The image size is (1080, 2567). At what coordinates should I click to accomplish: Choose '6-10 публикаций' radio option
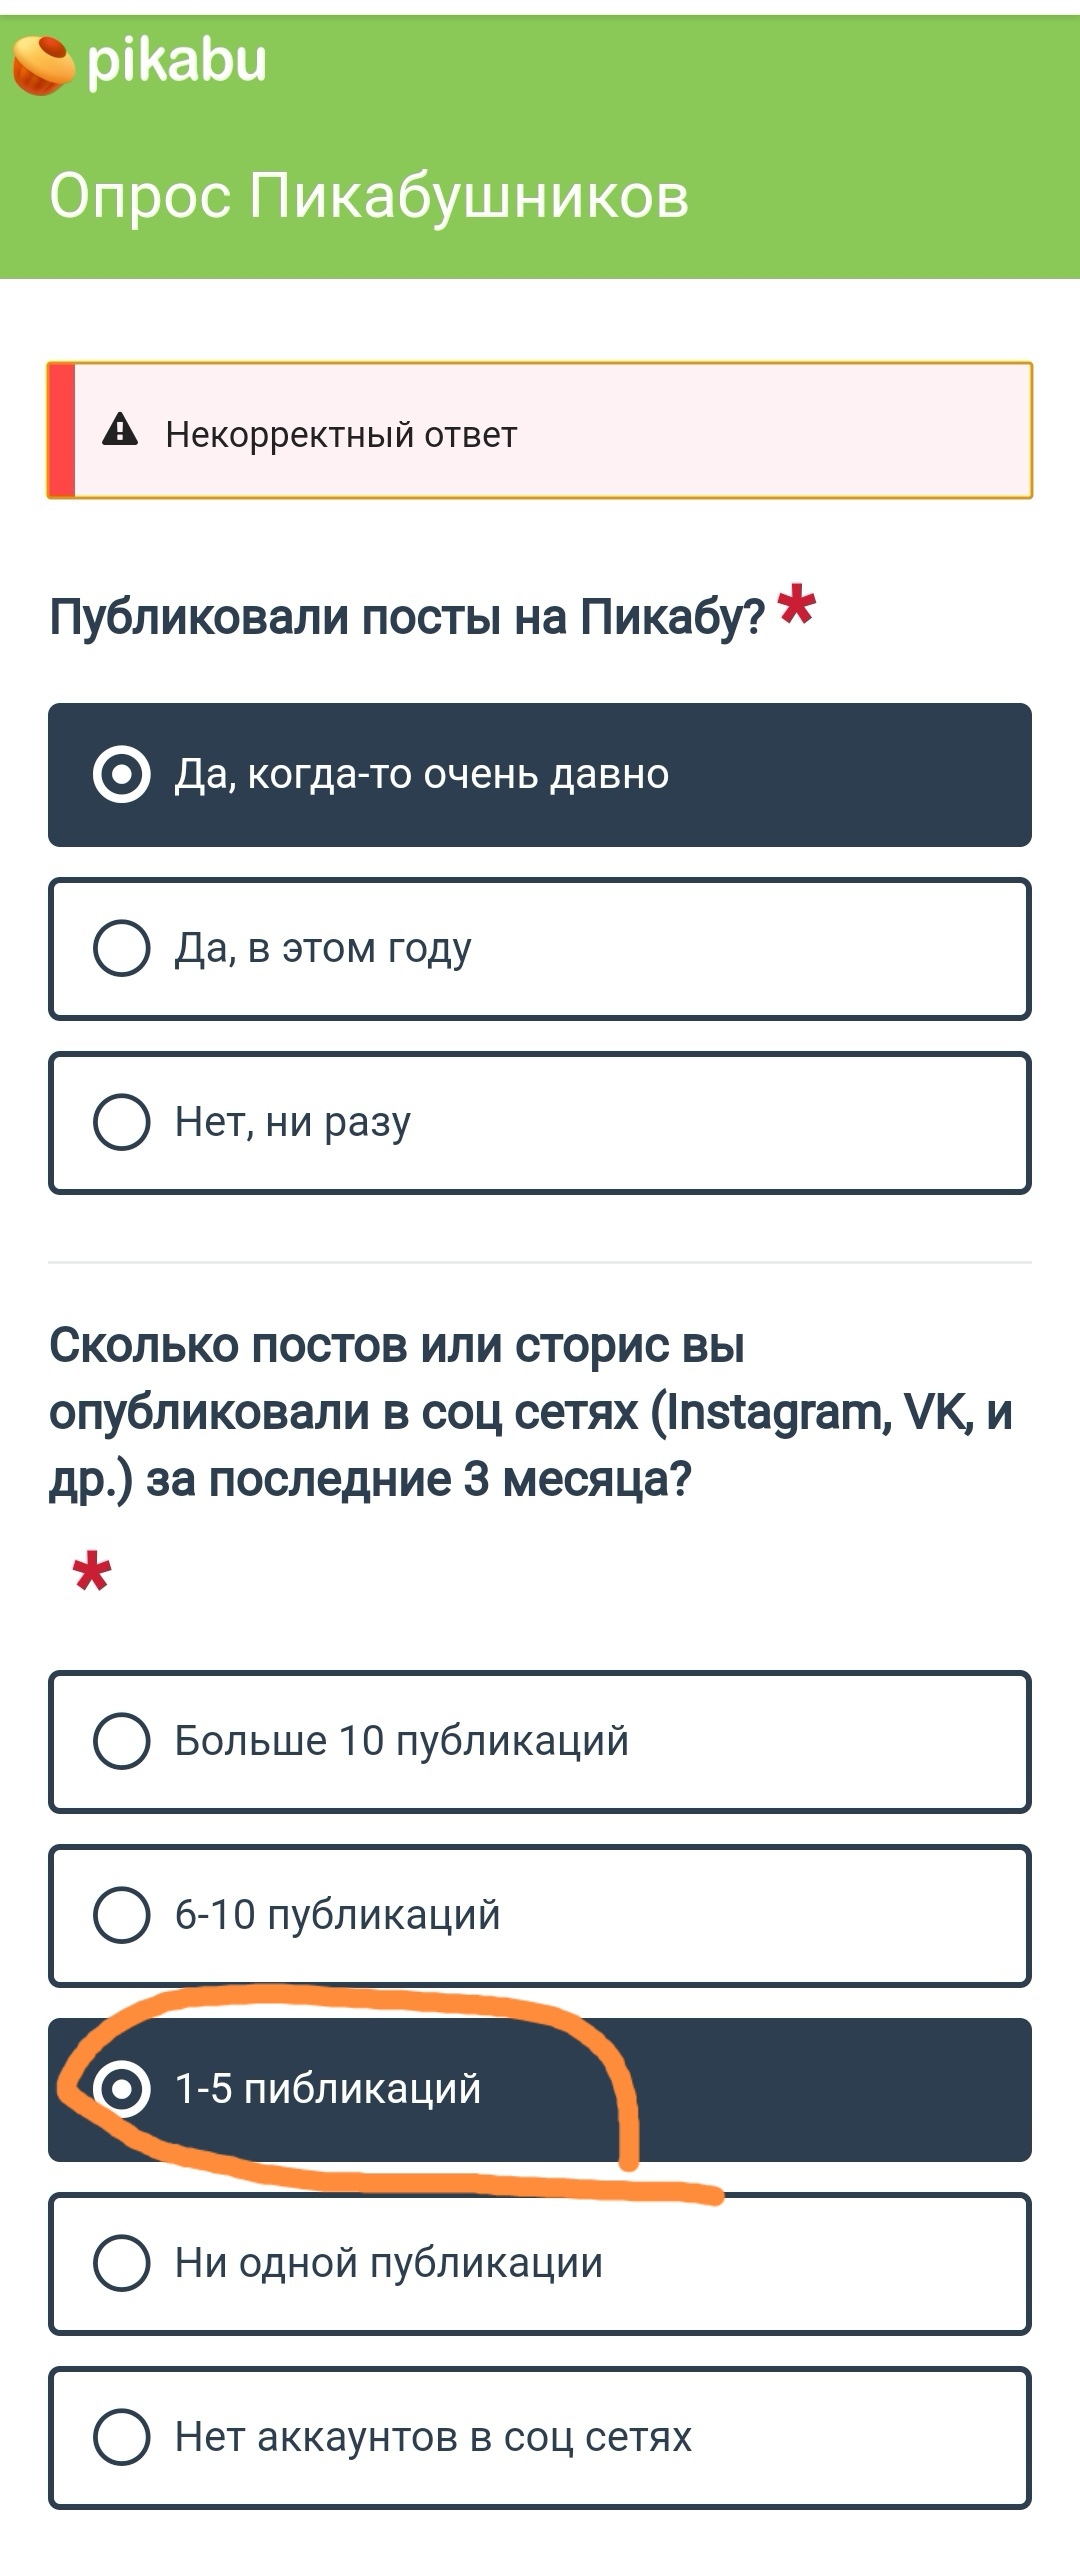(x=540, y=1916)
